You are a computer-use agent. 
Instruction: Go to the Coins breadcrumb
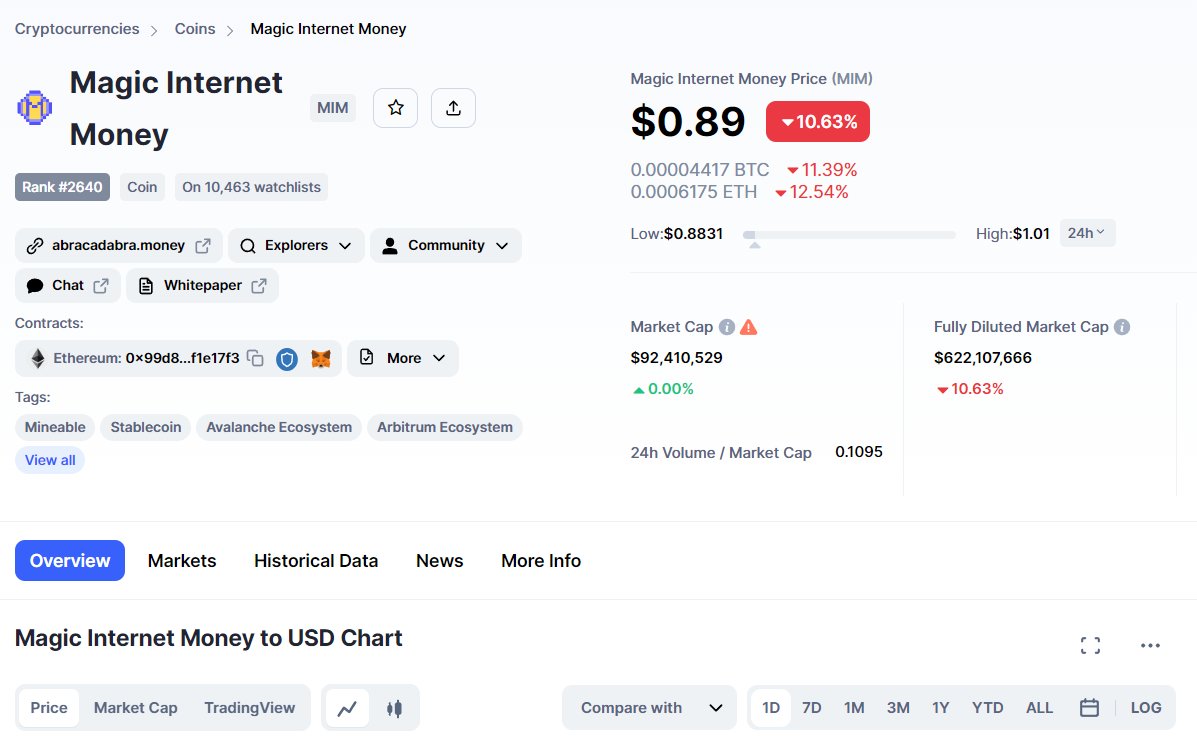point(195,29)
